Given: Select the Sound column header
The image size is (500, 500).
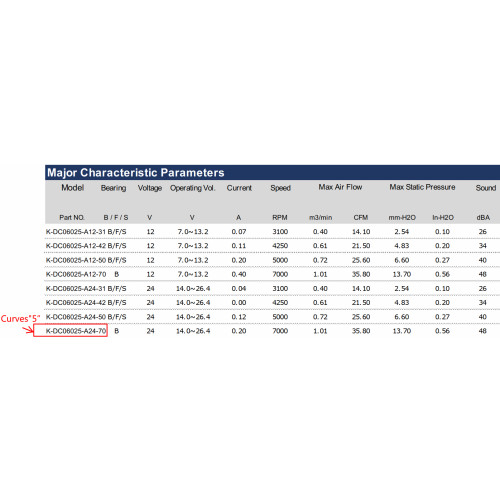Looking at the screenshot, I should [486, 188].
